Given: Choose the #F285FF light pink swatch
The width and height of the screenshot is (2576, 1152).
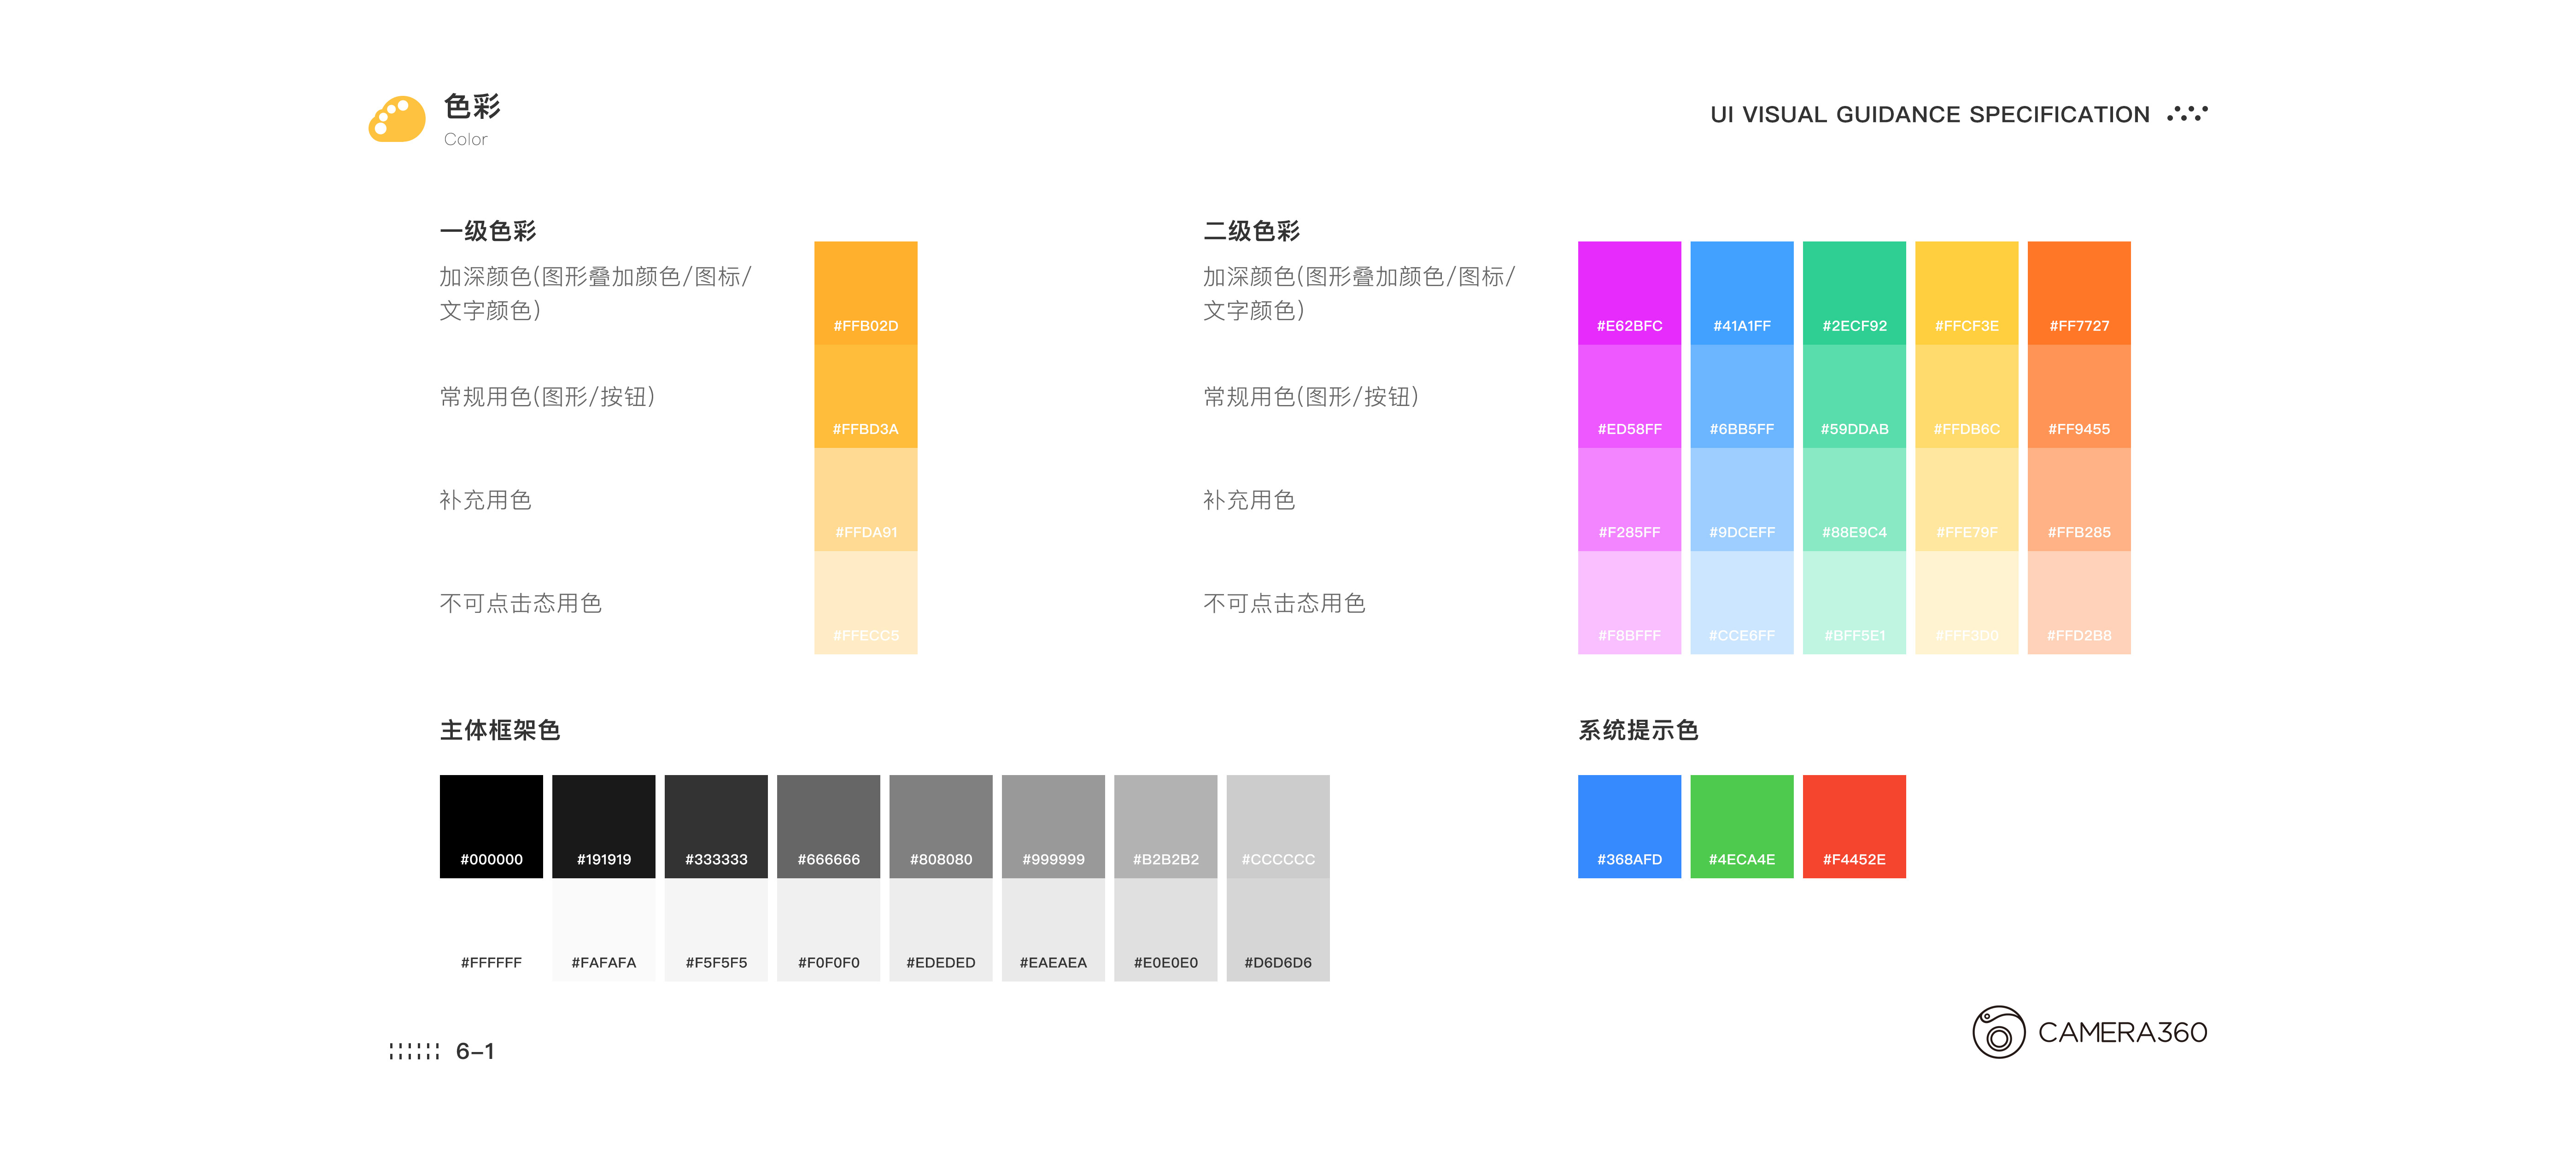Looking at the screenshot, I should tap(1630, 499).
